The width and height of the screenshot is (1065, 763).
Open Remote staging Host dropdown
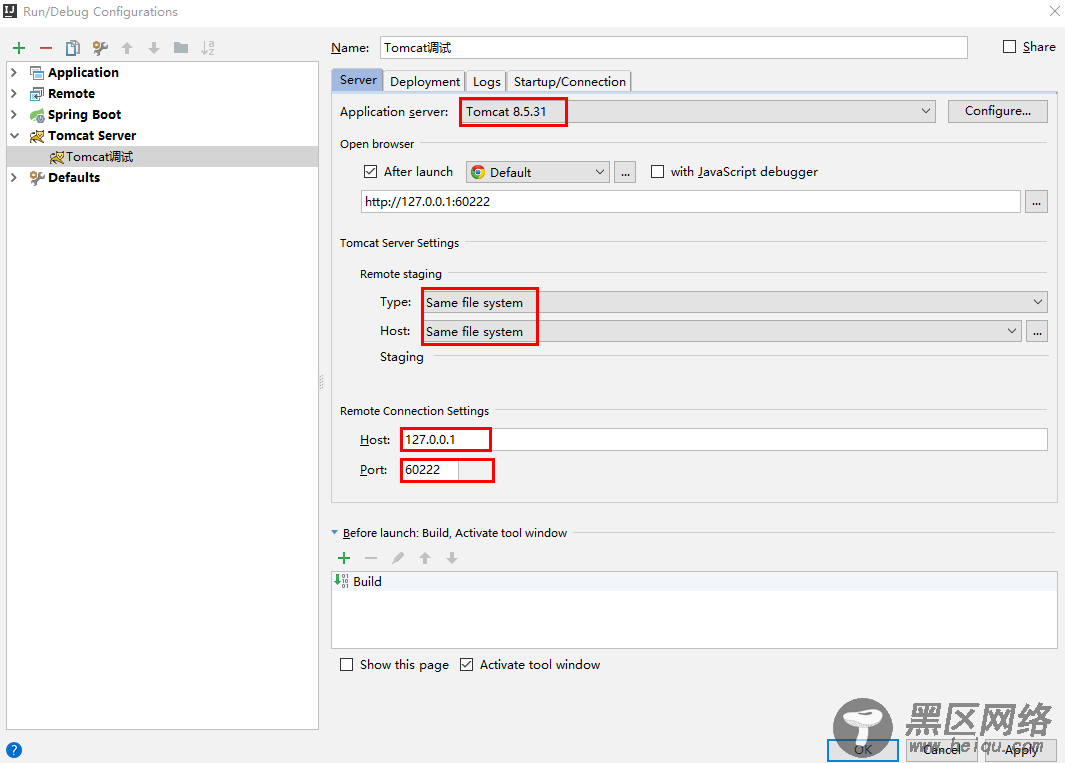[x=722, y=331]
